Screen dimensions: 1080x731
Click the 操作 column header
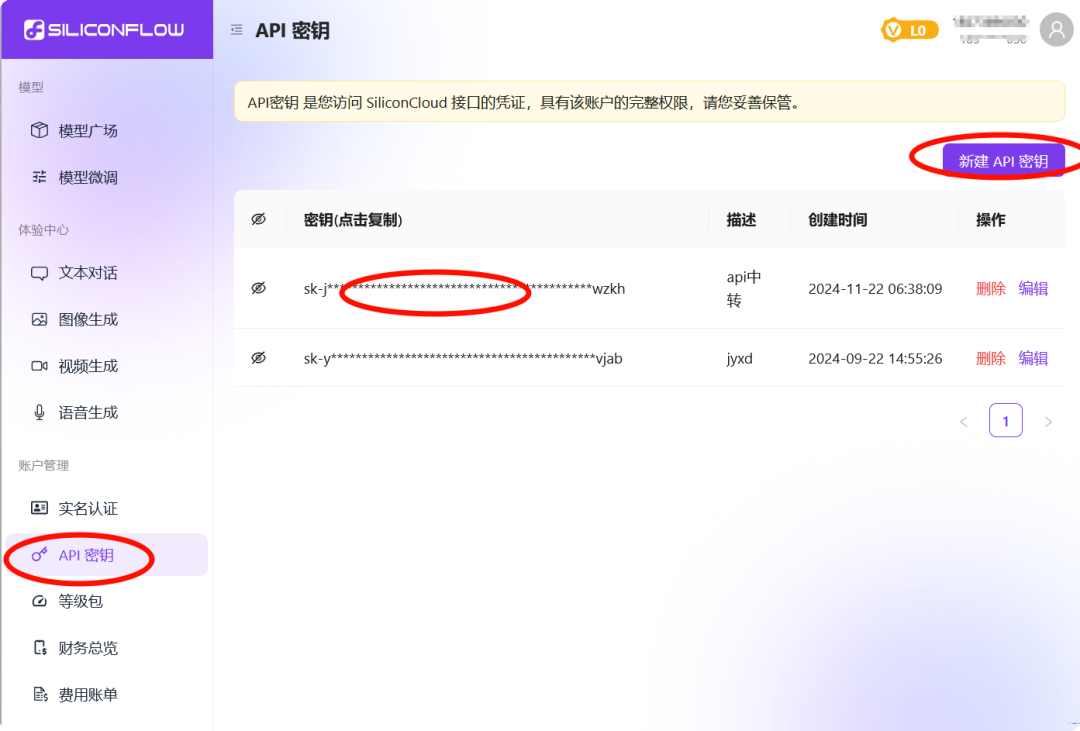coord(990,219)
